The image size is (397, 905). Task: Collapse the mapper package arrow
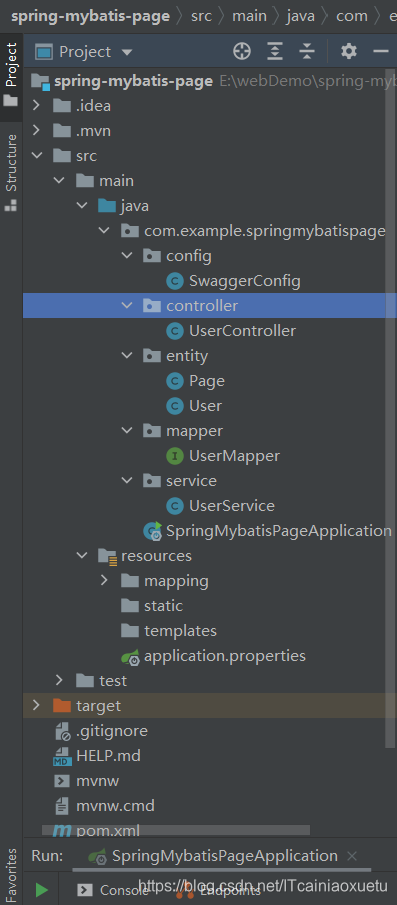[x=127, y=431]
